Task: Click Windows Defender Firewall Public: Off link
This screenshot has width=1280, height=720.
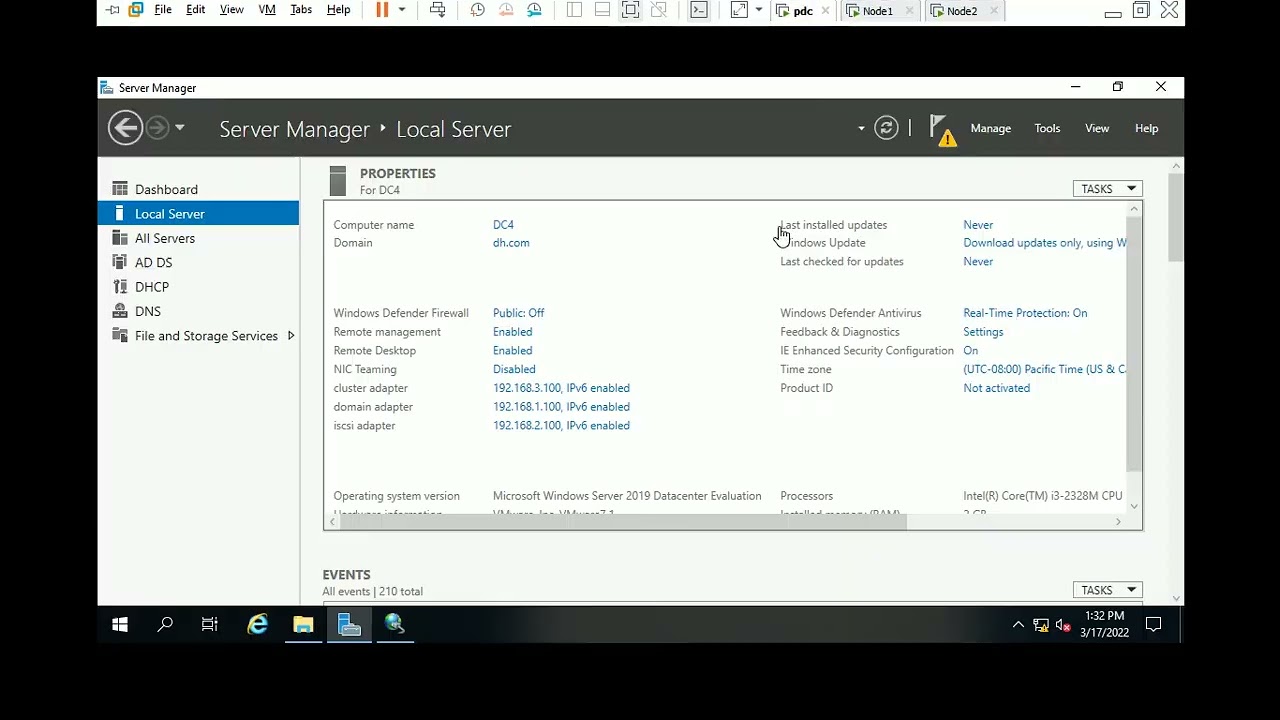Action: point(518,313)
